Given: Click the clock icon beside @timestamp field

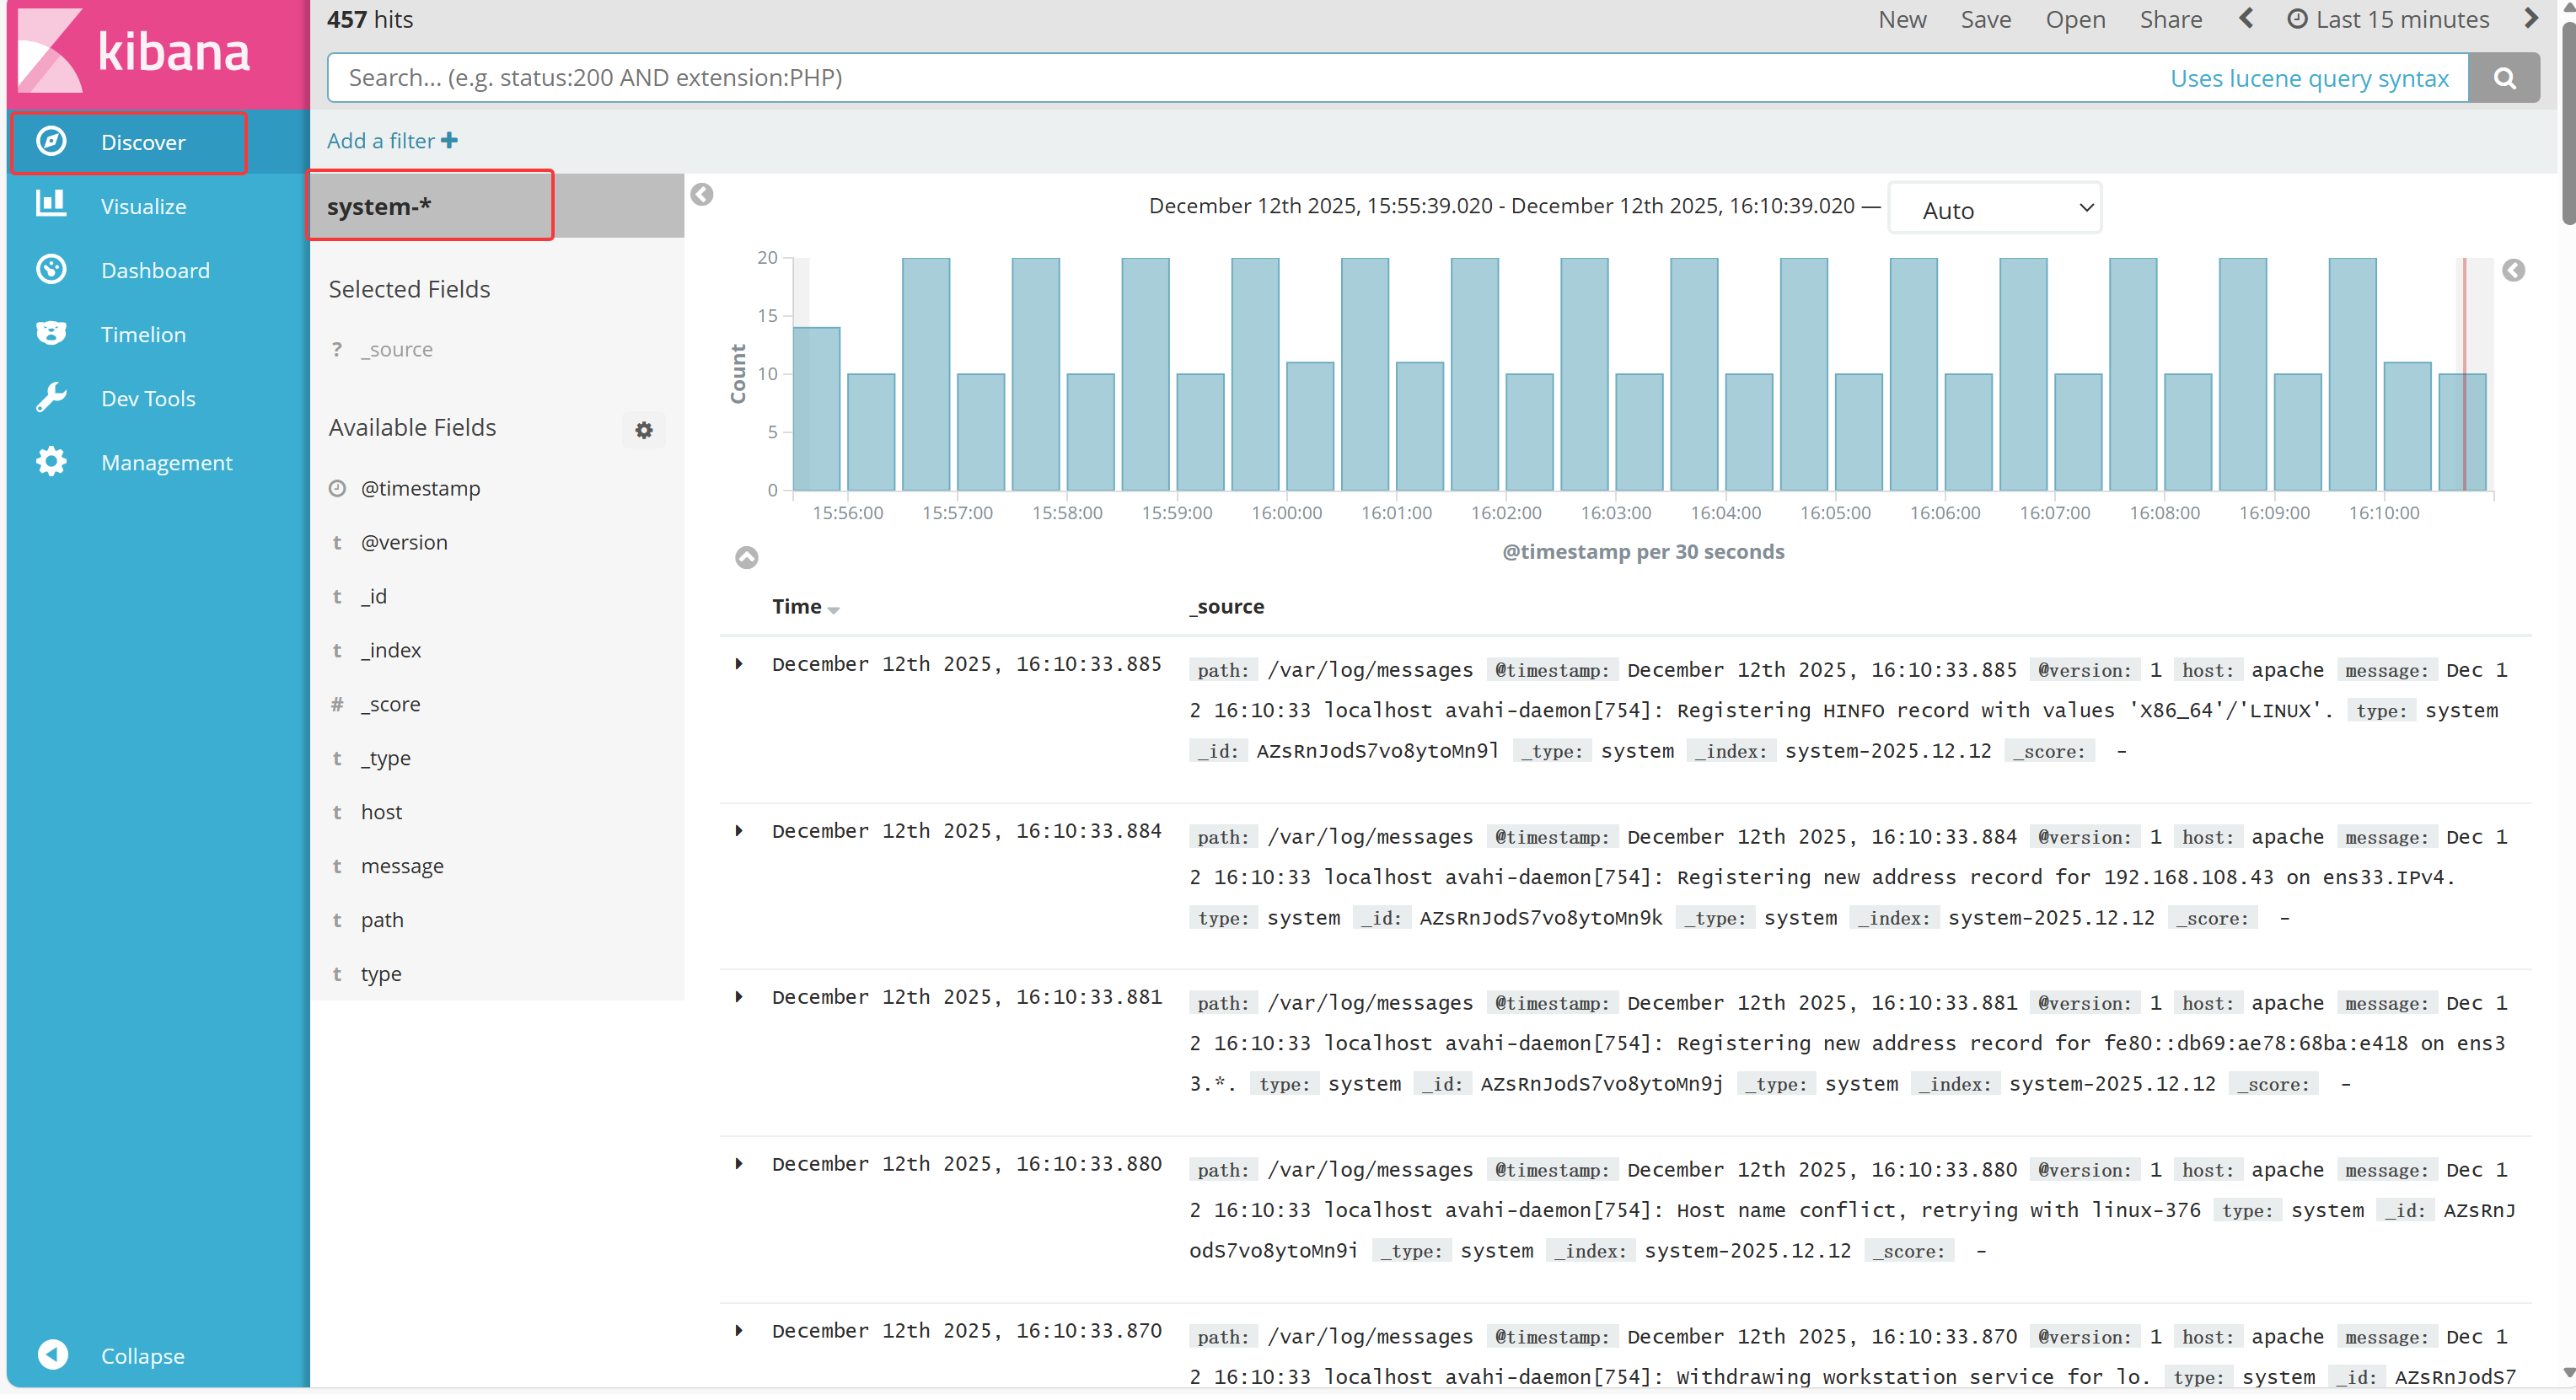Looking at the screenshot, I should [x=337, y=488].
